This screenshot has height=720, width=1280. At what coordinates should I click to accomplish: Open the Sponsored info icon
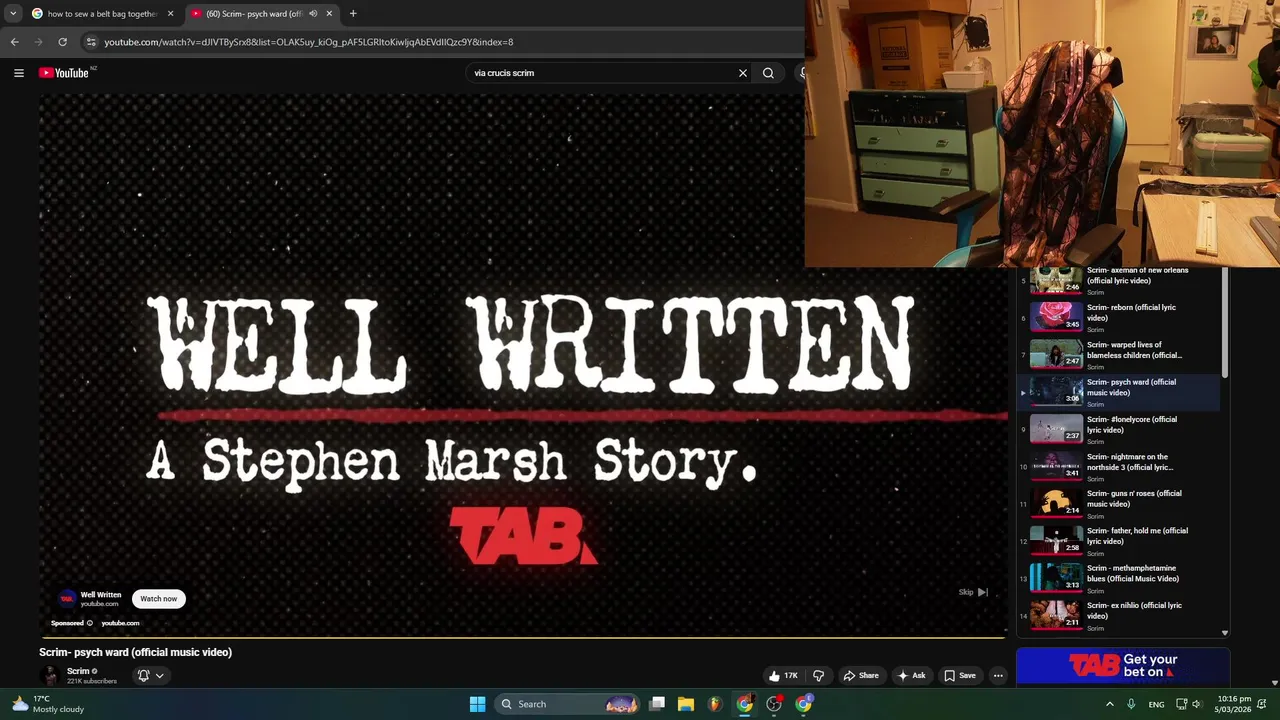(x=89, y=623)
